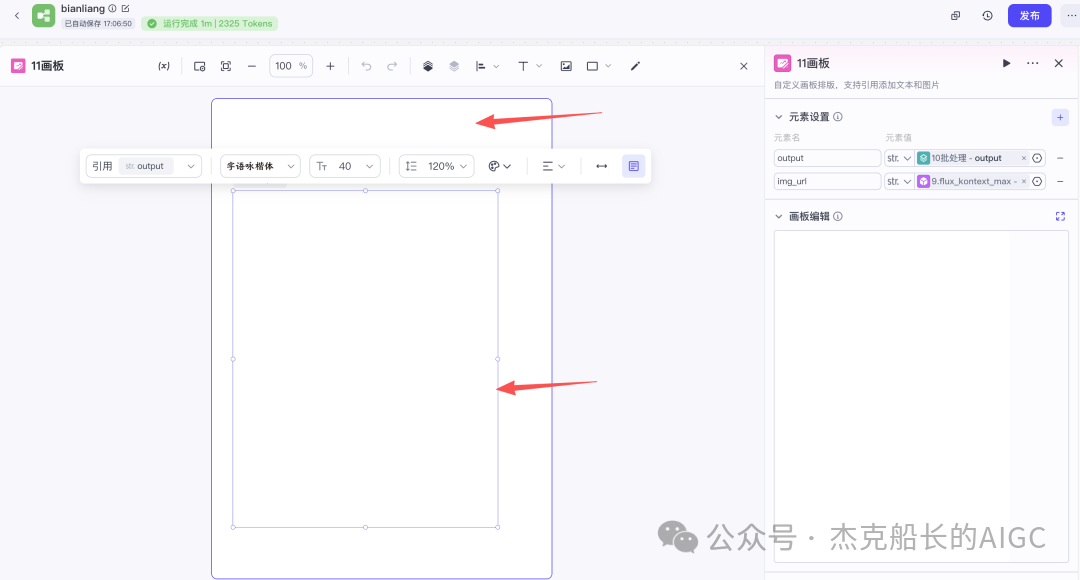
Task: Add a new element with plus button
Action: [x=1060, y=117]
